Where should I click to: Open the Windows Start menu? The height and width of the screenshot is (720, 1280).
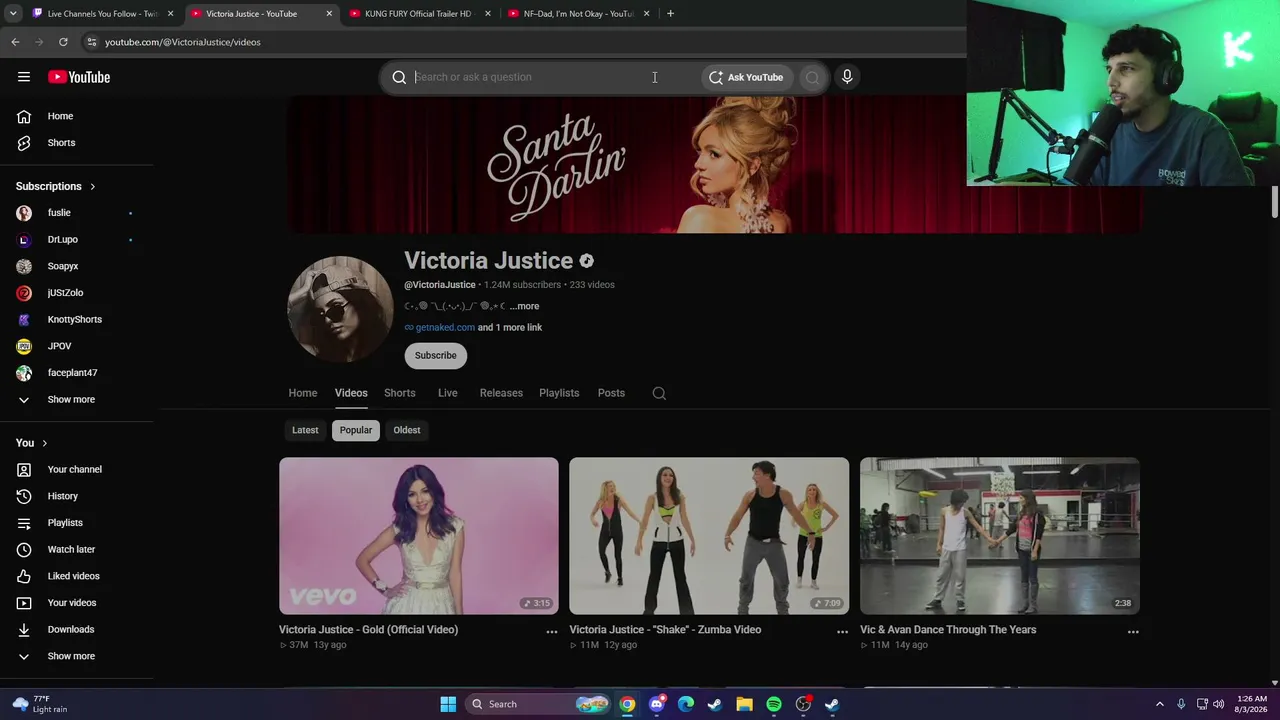tap(448, 704)
